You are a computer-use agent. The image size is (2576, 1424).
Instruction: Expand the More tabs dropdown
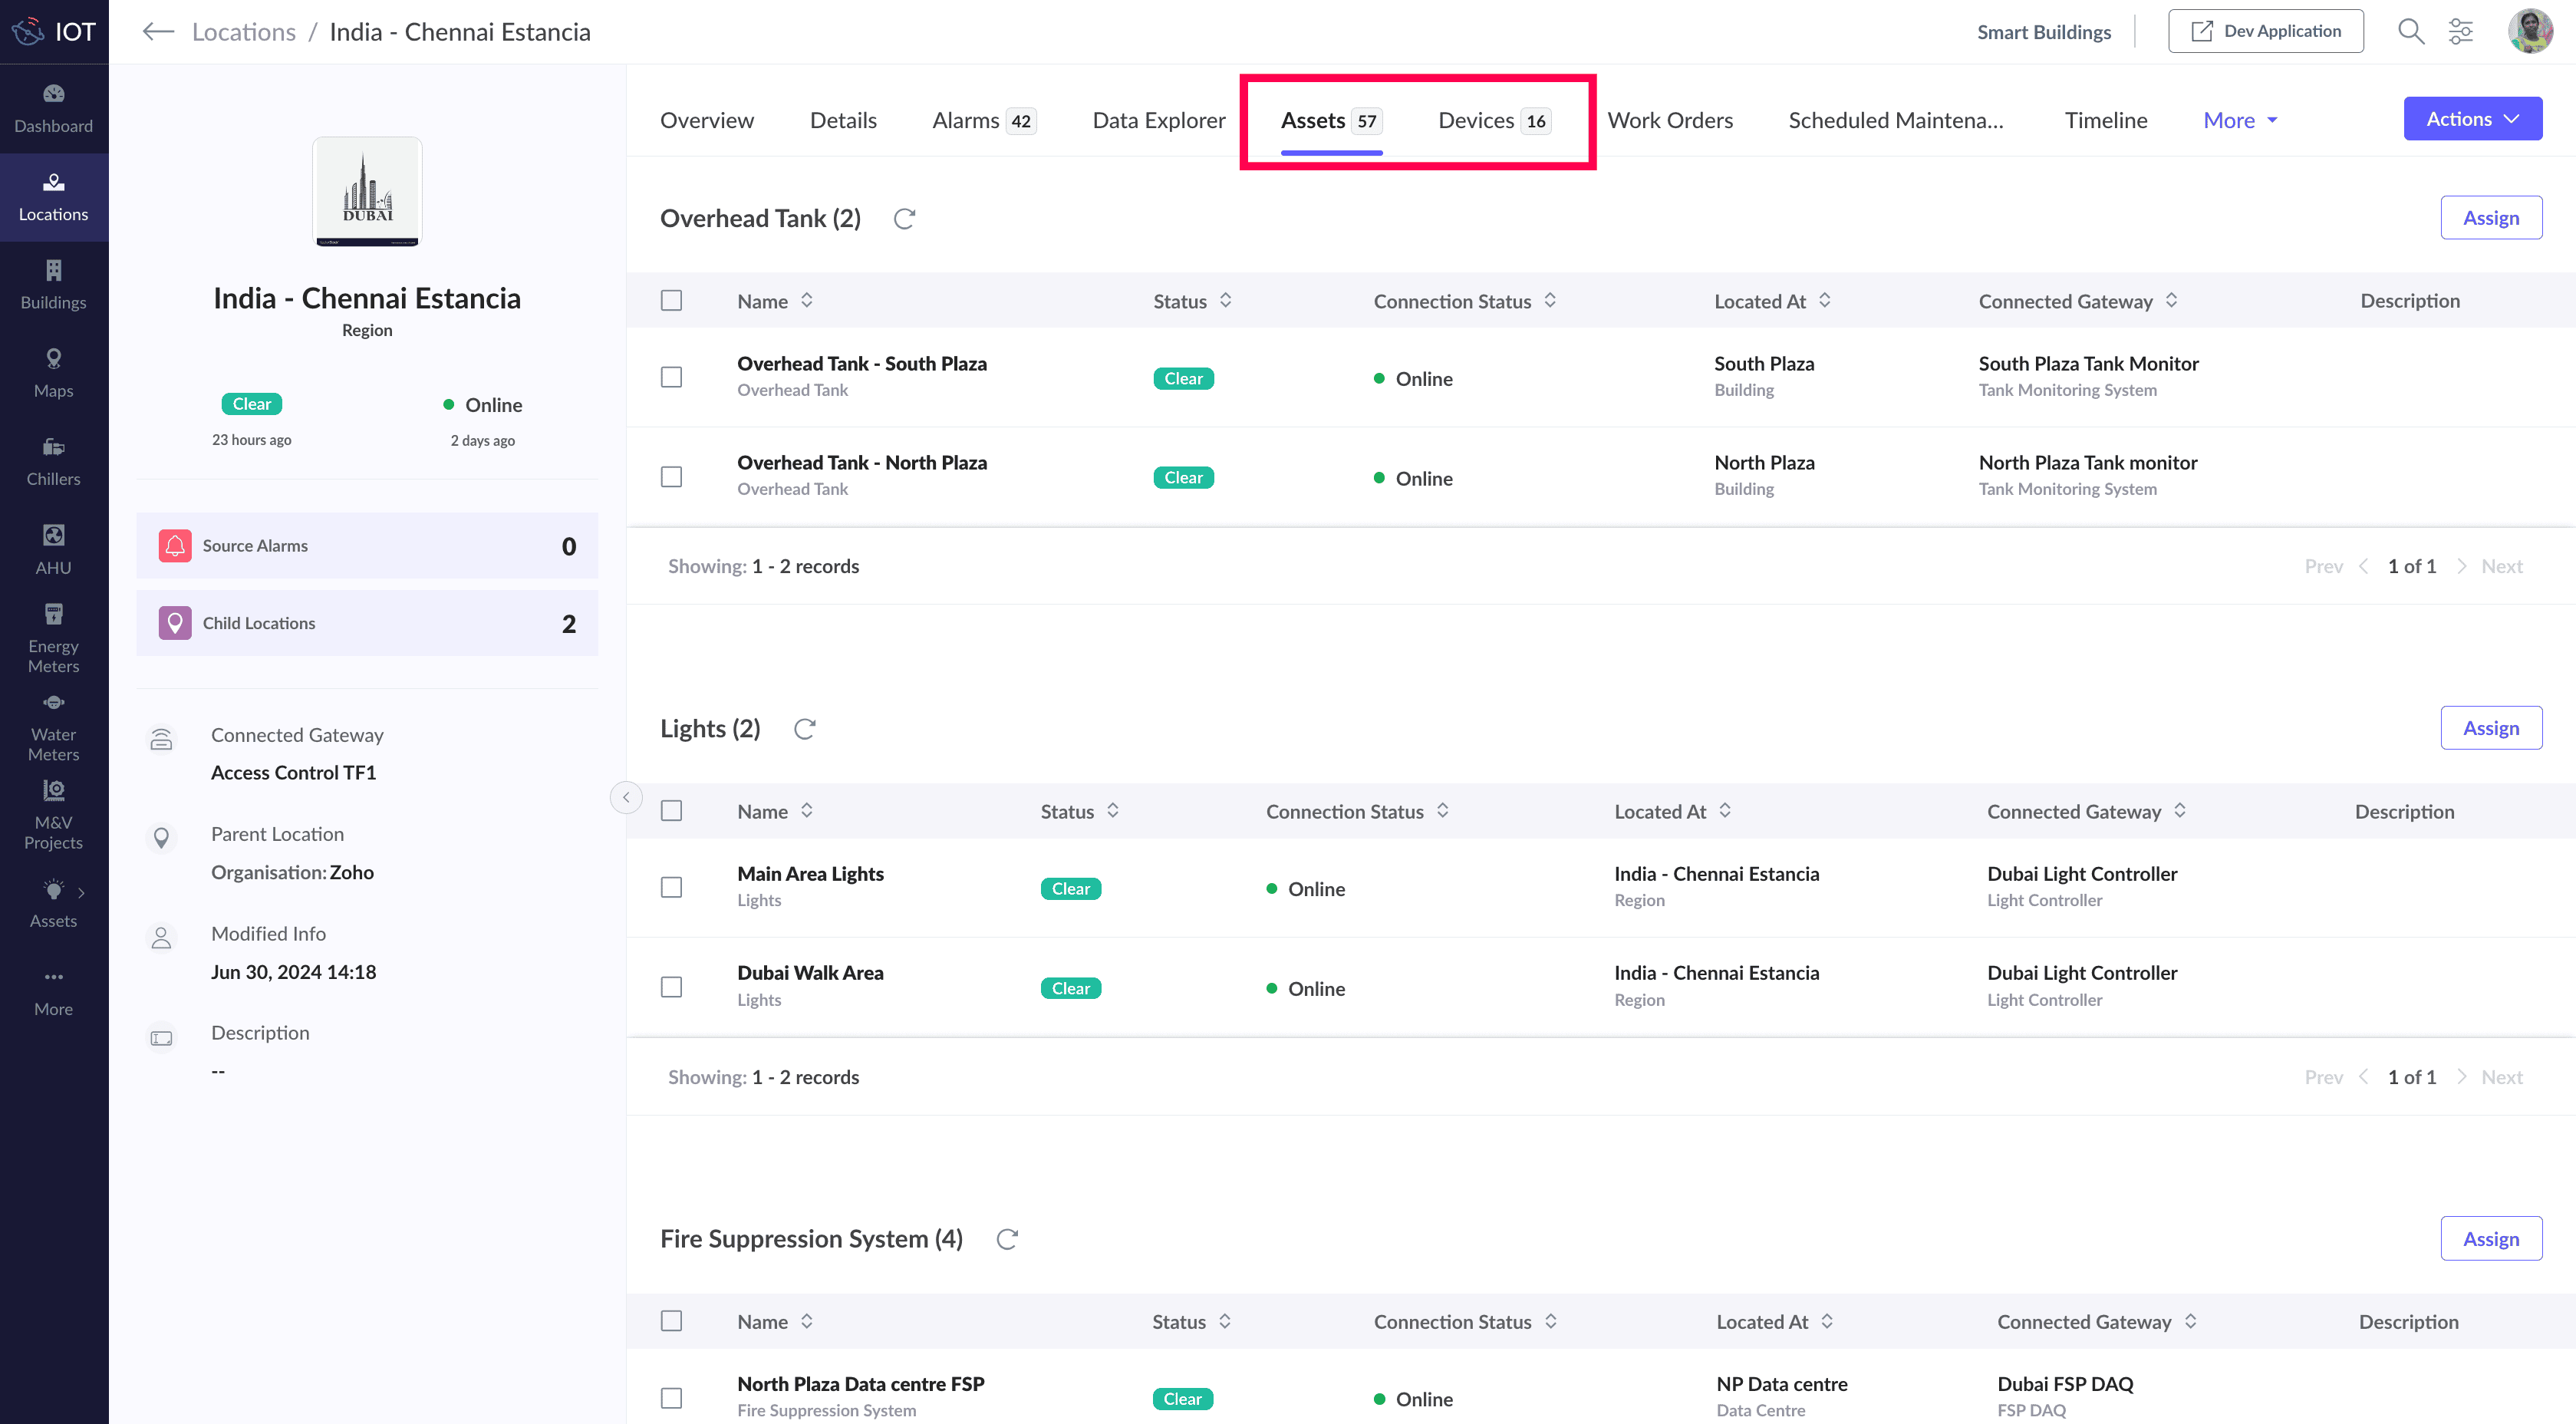tap(2240, 120)
